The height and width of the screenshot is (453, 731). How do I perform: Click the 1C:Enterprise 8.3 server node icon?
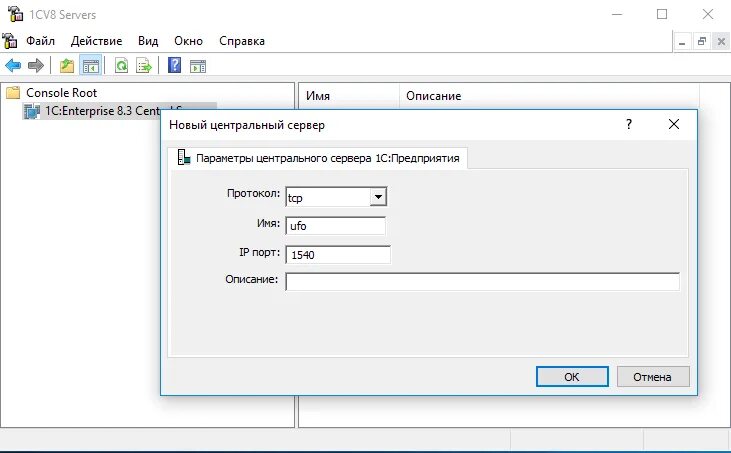[32, 111]
